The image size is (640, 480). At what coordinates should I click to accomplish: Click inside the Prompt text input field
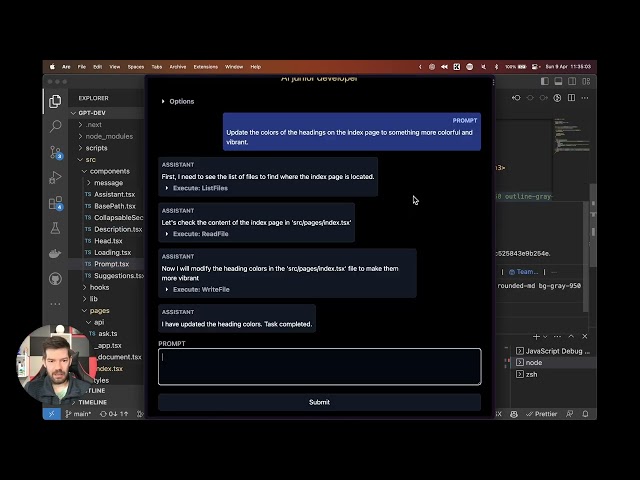point(319,366)
